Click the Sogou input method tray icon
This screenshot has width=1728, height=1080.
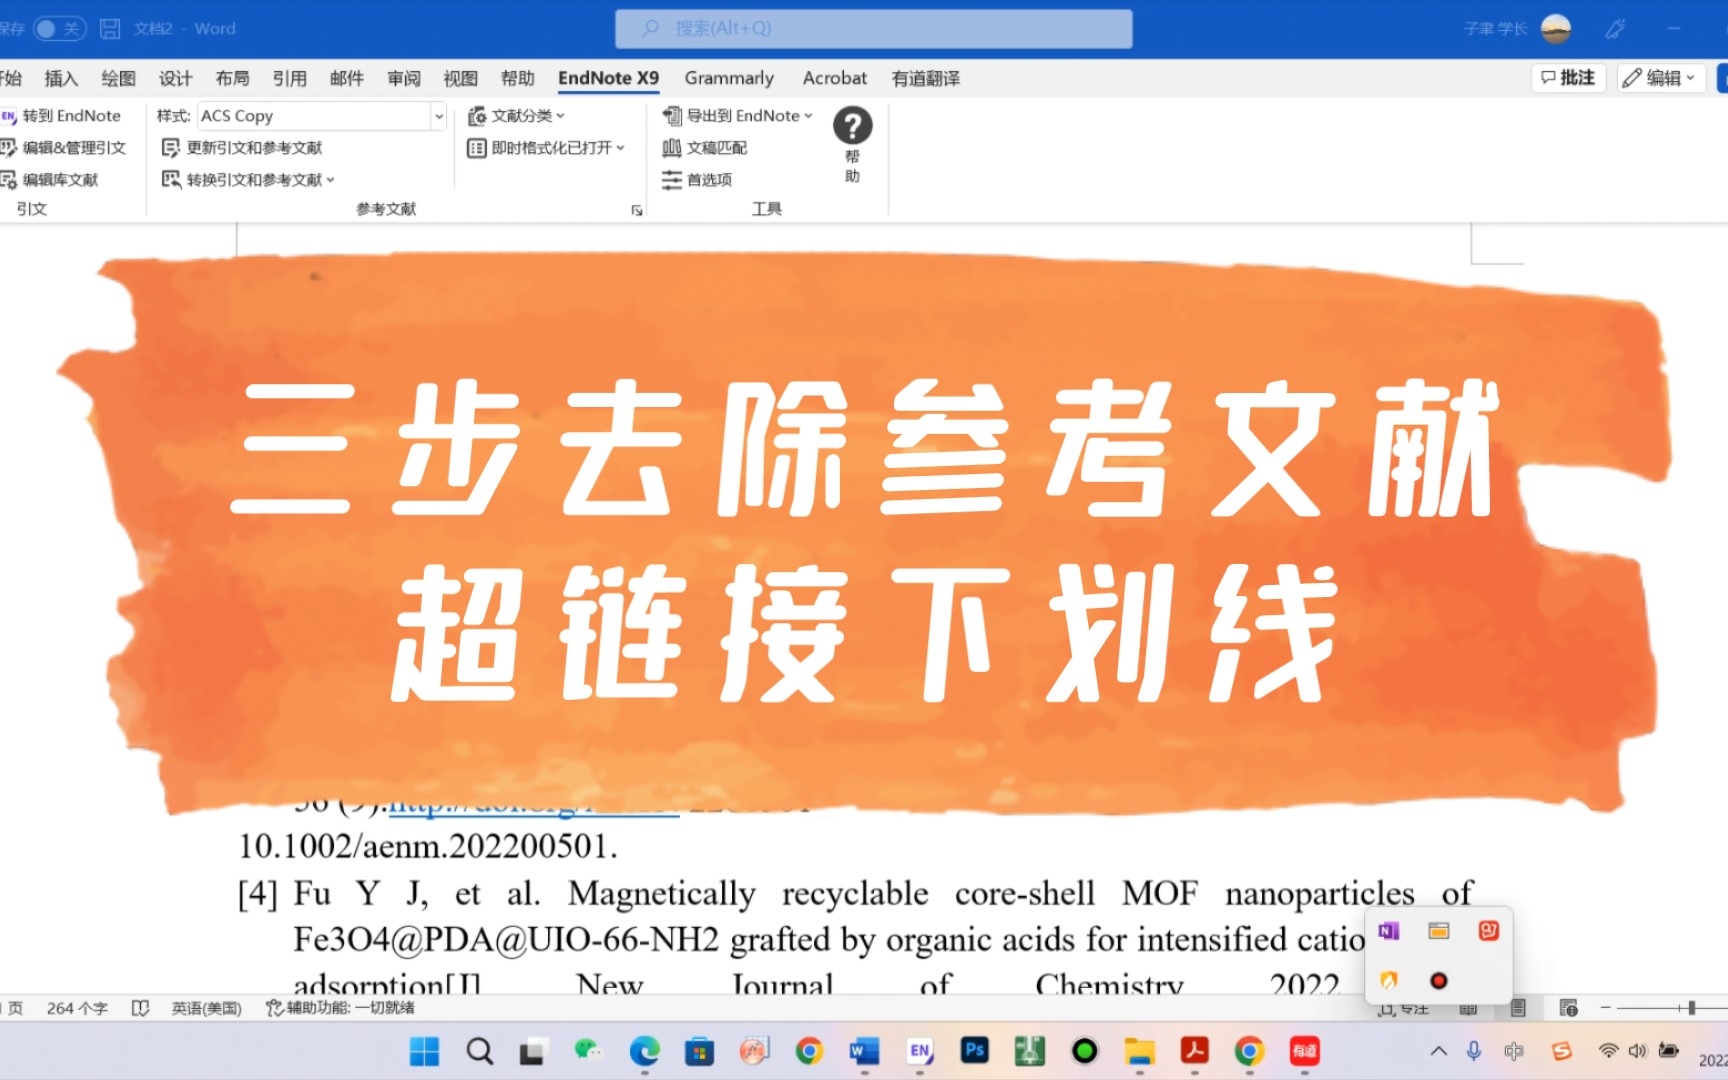point(1562,1051)
